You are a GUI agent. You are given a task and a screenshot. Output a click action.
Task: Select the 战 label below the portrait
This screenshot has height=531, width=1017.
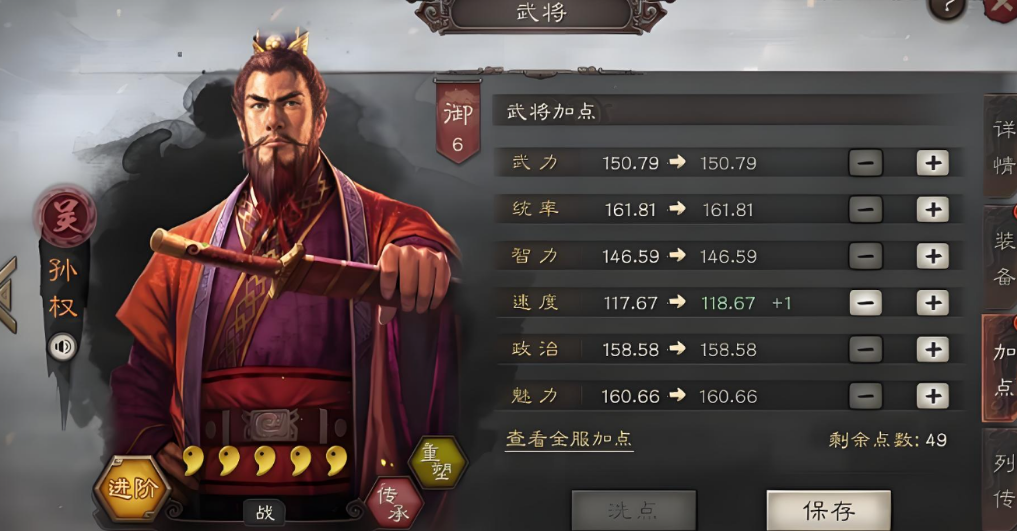pos(265,513)
